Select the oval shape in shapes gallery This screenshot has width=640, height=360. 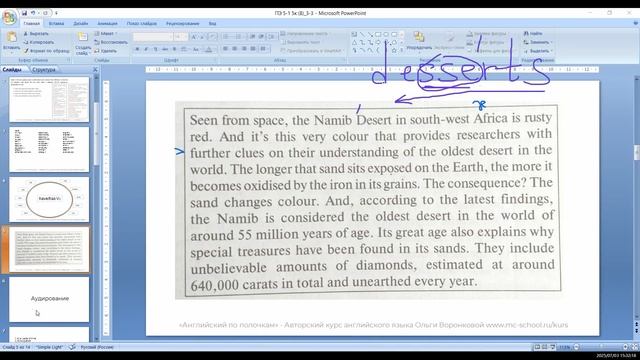coord(386,35)
